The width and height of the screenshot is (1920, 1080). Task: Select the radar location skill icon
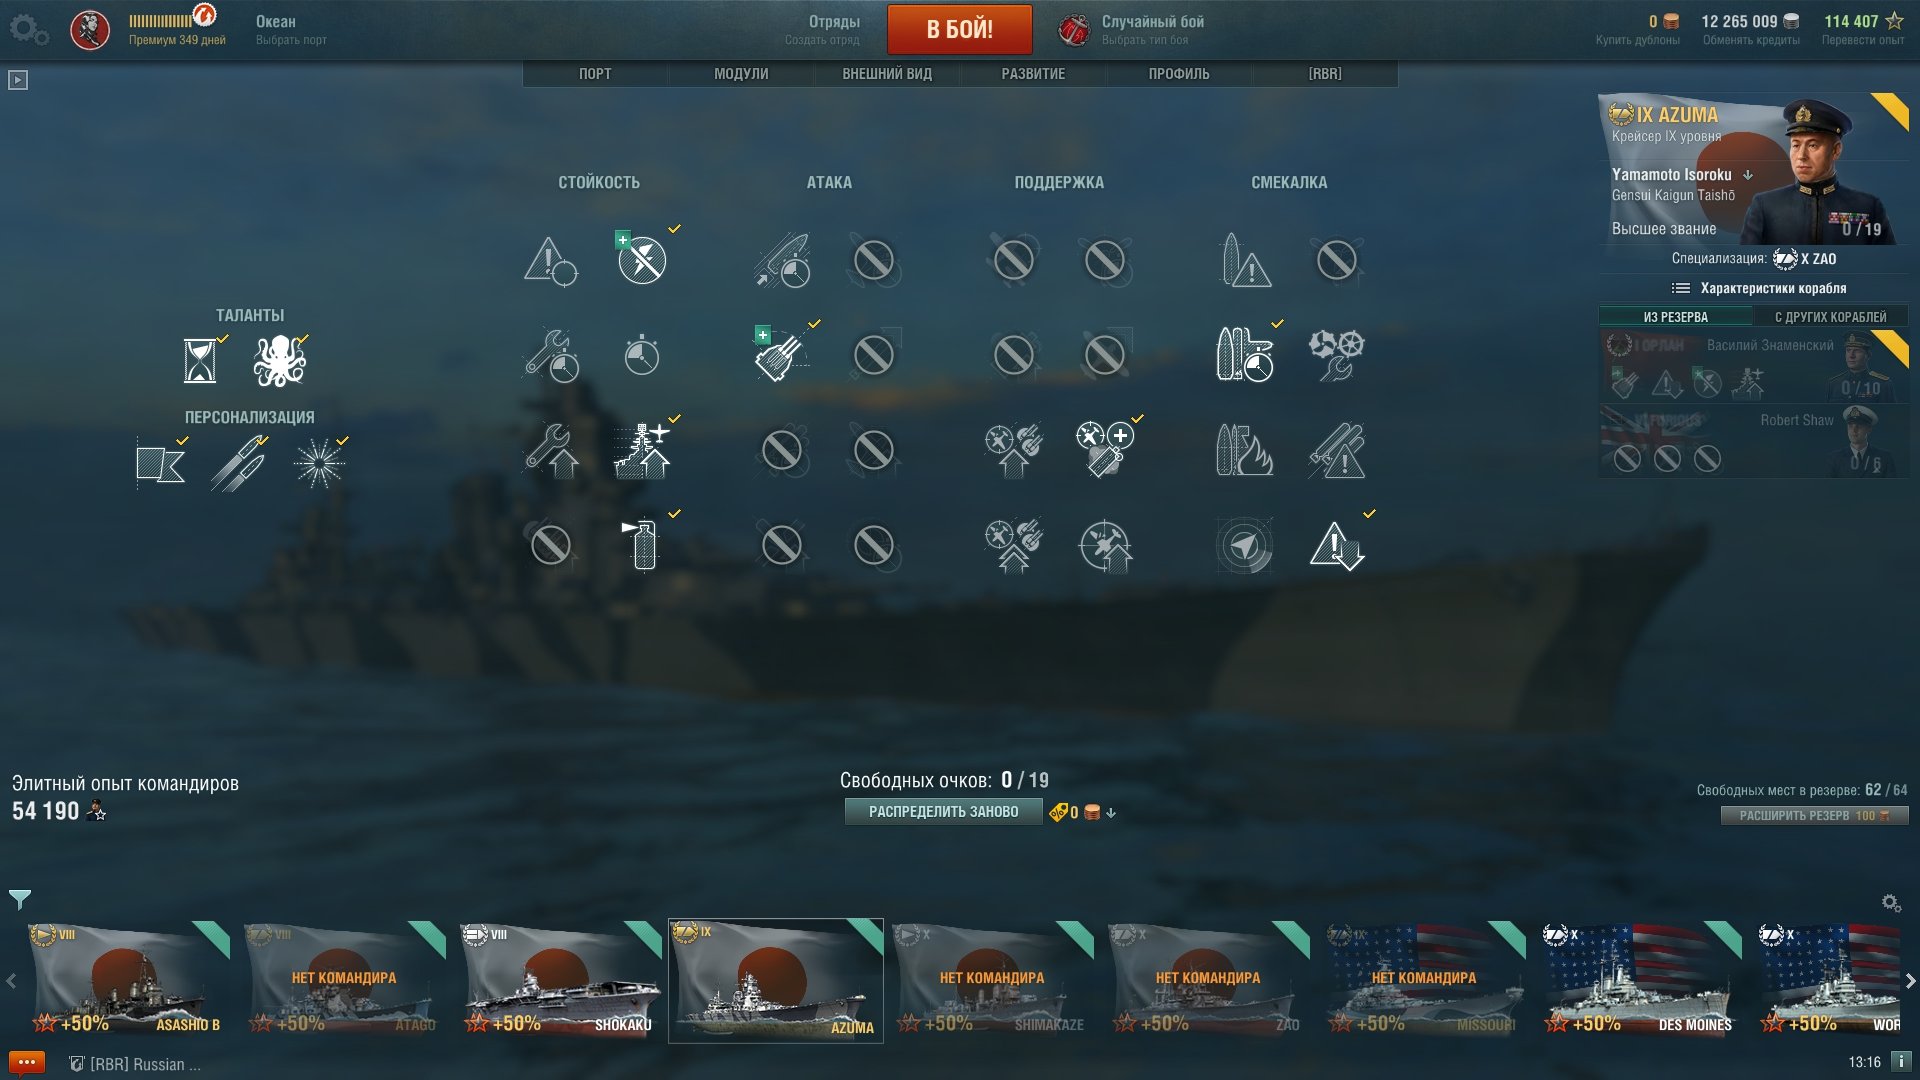click(1244, 545)
